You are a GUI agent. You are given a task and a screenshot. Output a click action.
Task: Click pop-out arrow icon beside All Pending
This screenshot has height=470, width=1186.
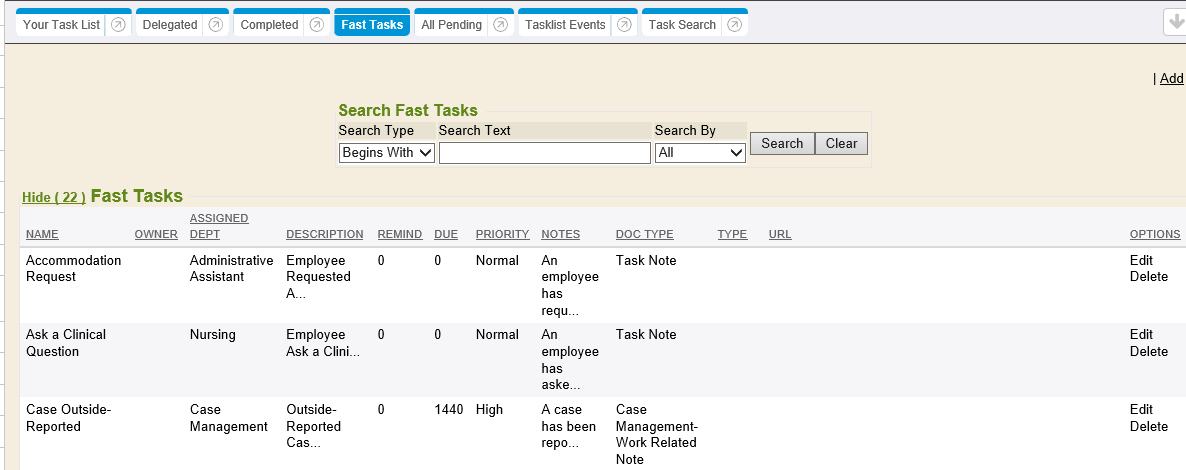point(500,25)
